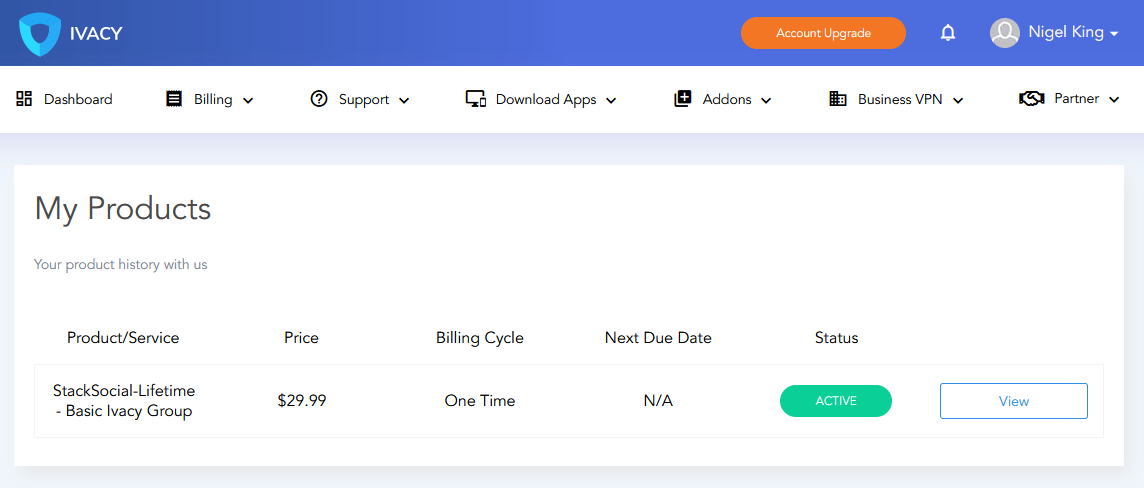This screenshot has width=1144, height=488.
Task: Open the Support menu label
Action: pos(363,99)
